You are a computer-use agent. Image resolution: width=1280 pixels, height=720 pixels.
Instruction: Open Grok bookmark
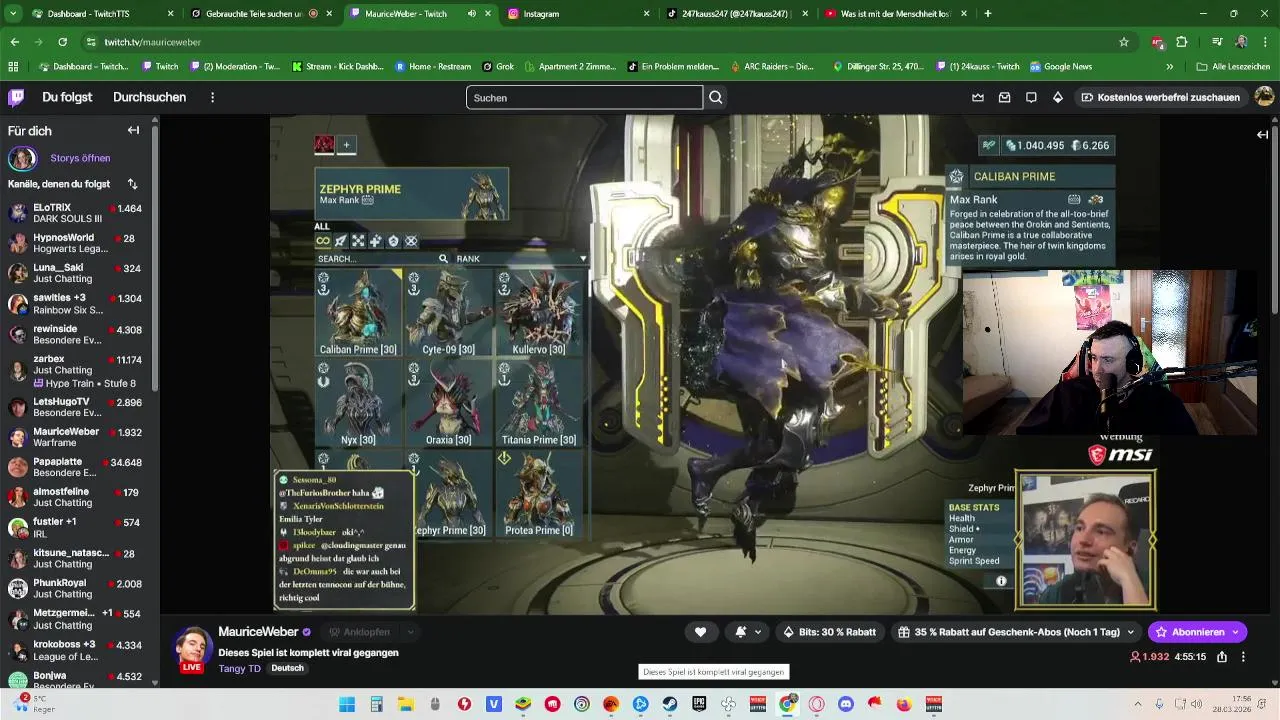[x=498, y=66]
